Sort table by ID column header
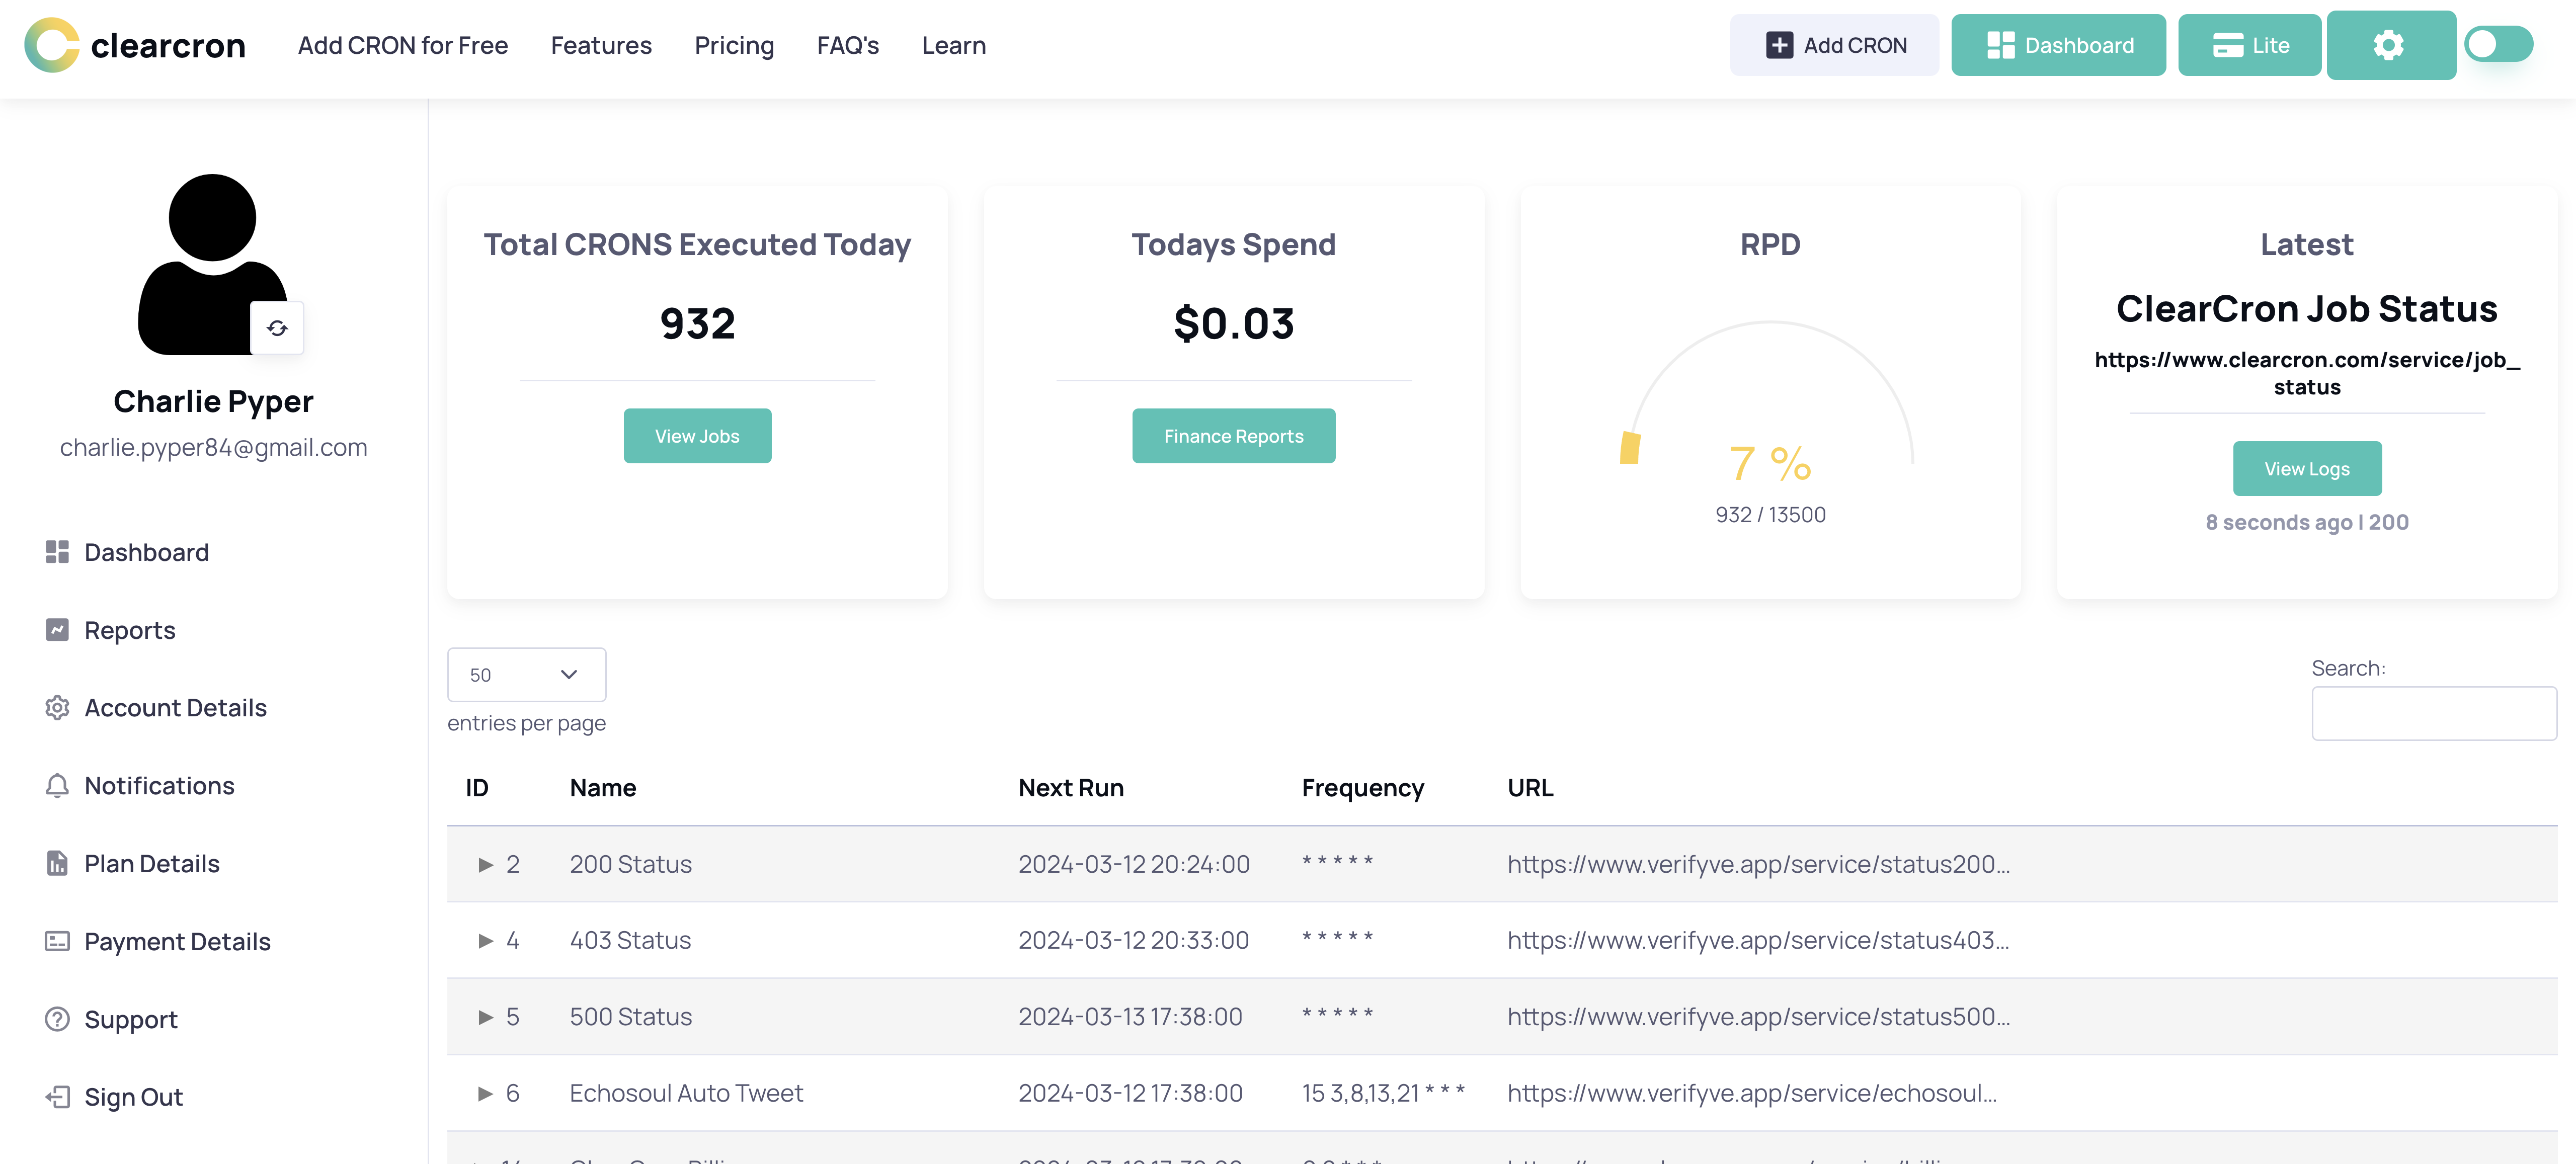Screen dimensions: 2576x1164 pyautogui.click(x=477, y=788)
